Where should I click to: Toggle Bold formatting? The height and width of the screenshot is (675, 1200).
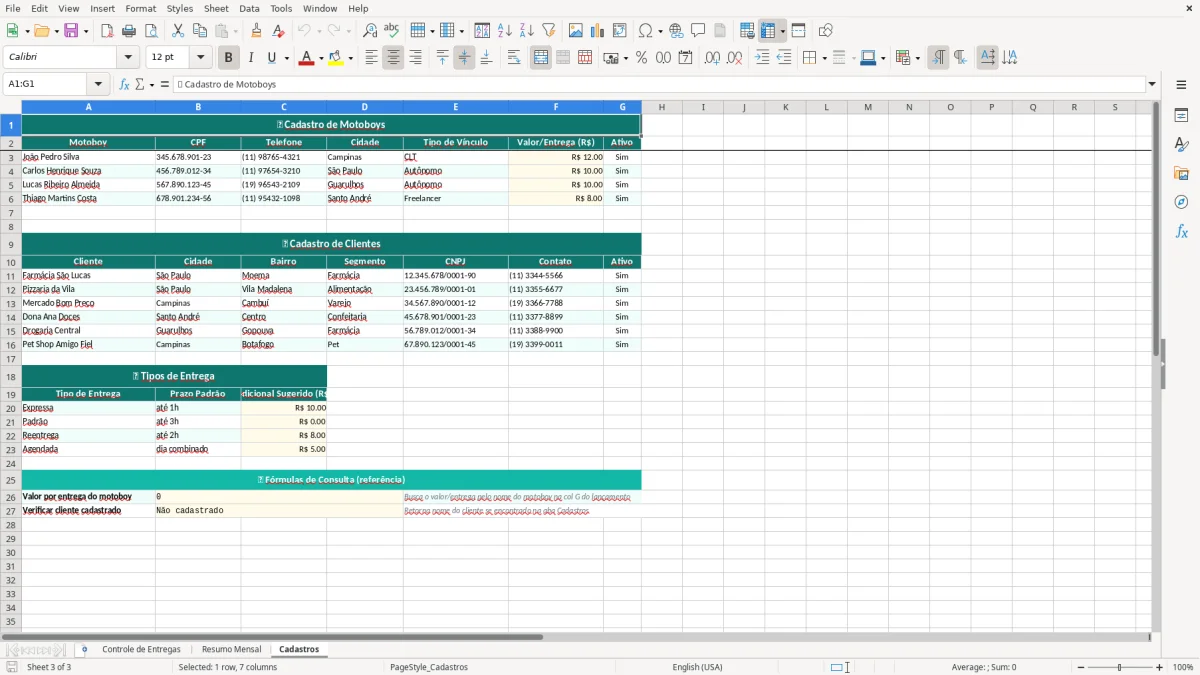click(x=228, y=58)
